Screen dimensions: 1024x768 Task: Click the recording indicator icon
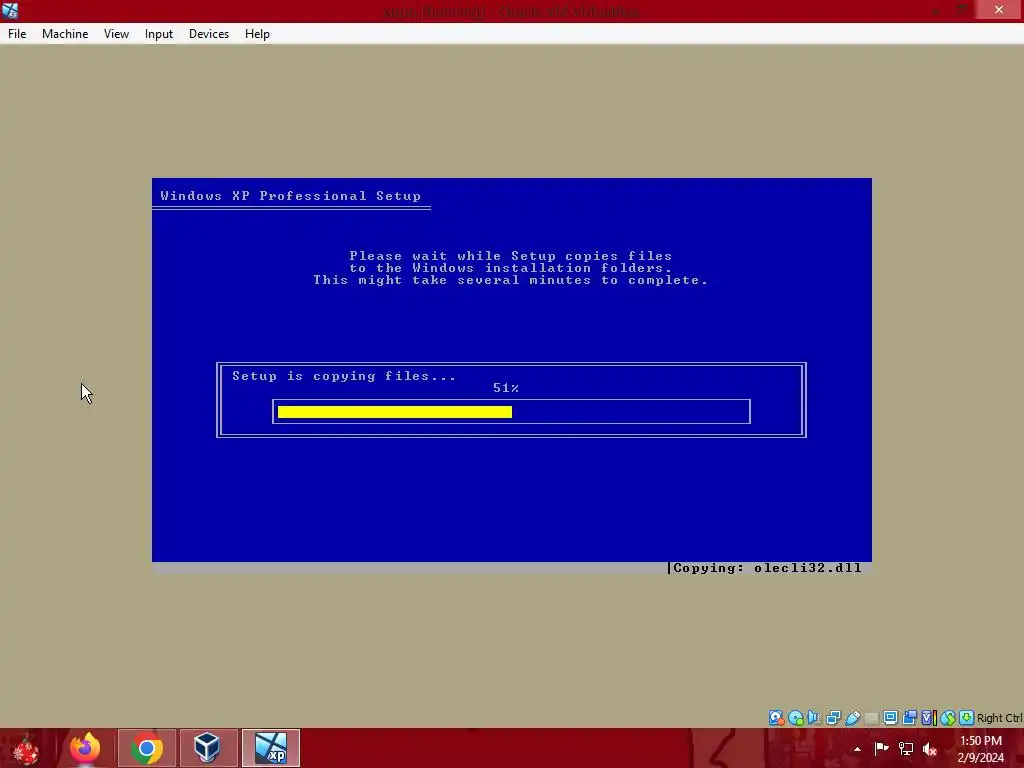(909, 718)
